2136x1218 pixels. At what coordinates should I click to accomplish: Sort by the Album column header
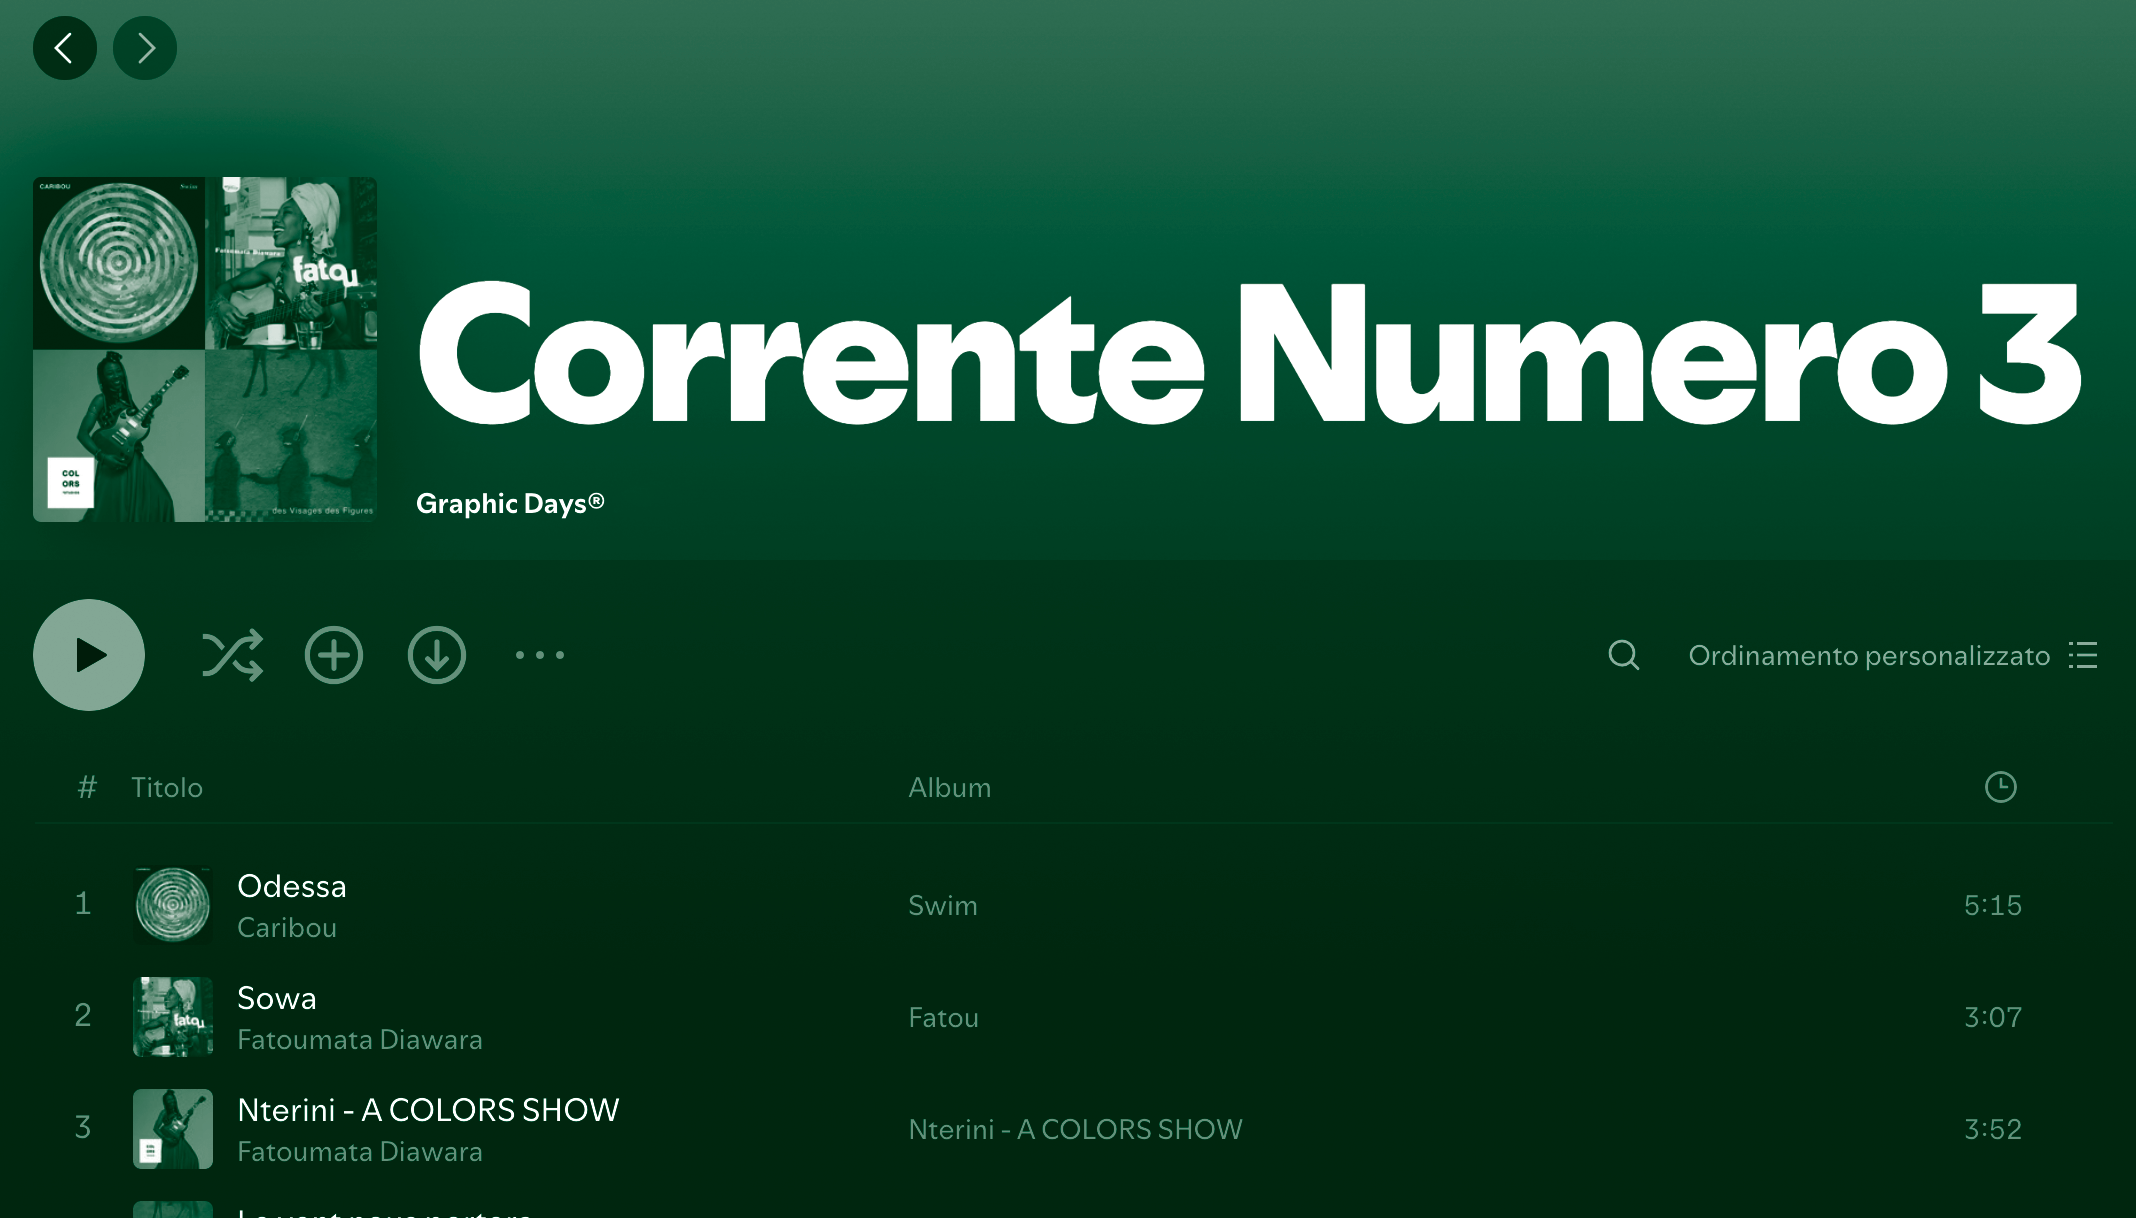click(x=950, y=788)
